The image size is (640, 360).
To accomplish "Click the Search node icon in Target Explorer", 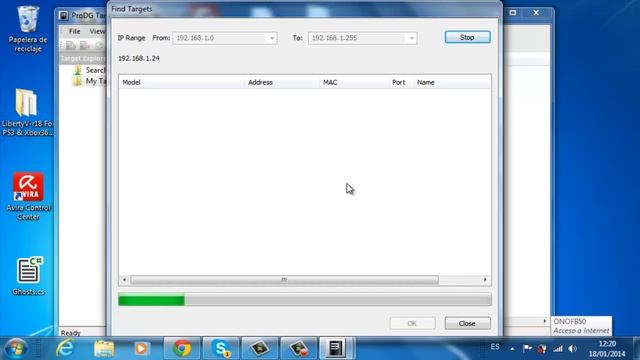I will [x=78, y=71].
